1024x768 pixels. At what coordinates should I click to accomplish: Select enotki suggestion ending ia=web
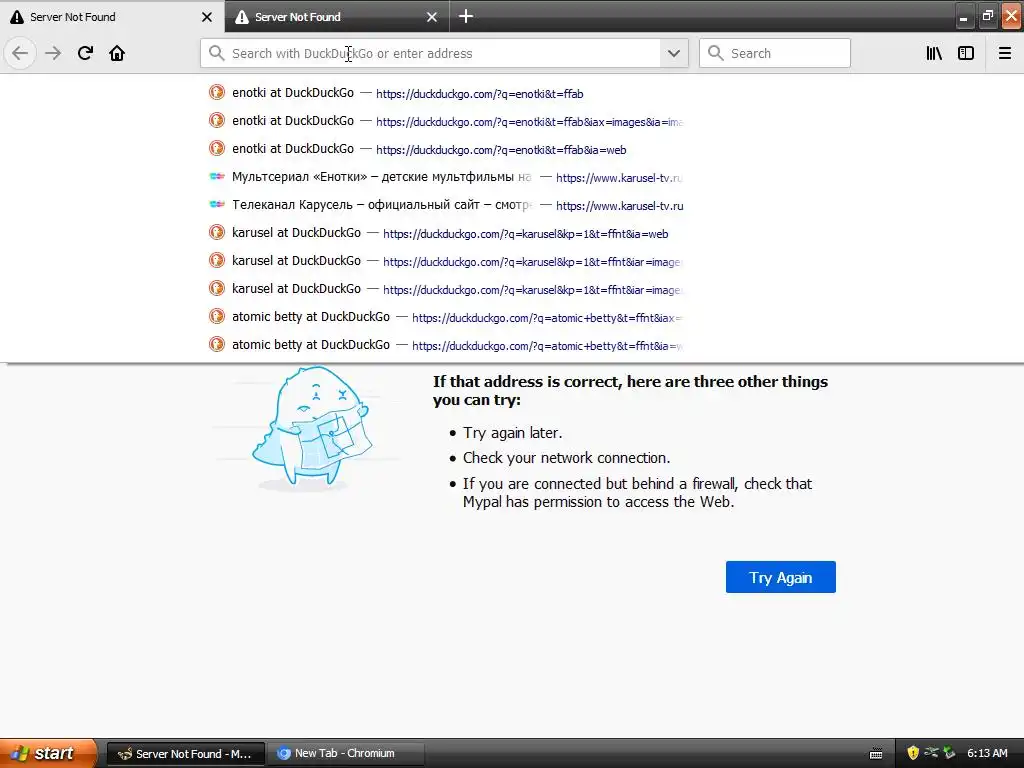tap(444, 149)
